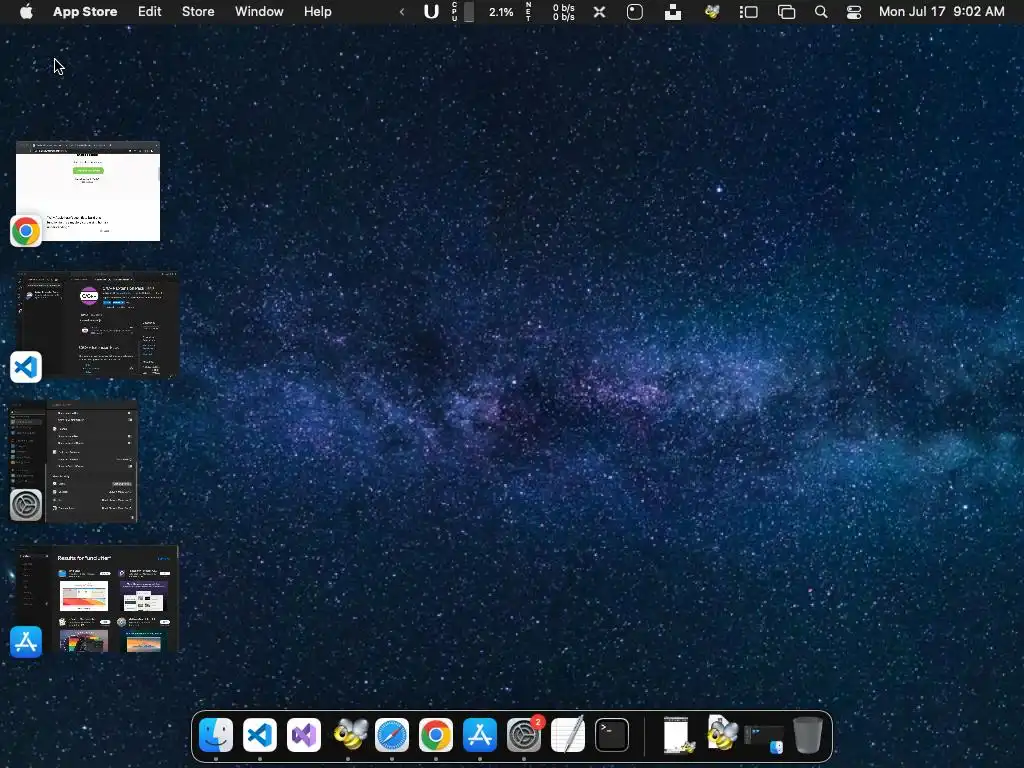The height and width of the screenshot is (768, 1024).
Task: Click the App Store icon in the Dock
Action: coord(480,735)
